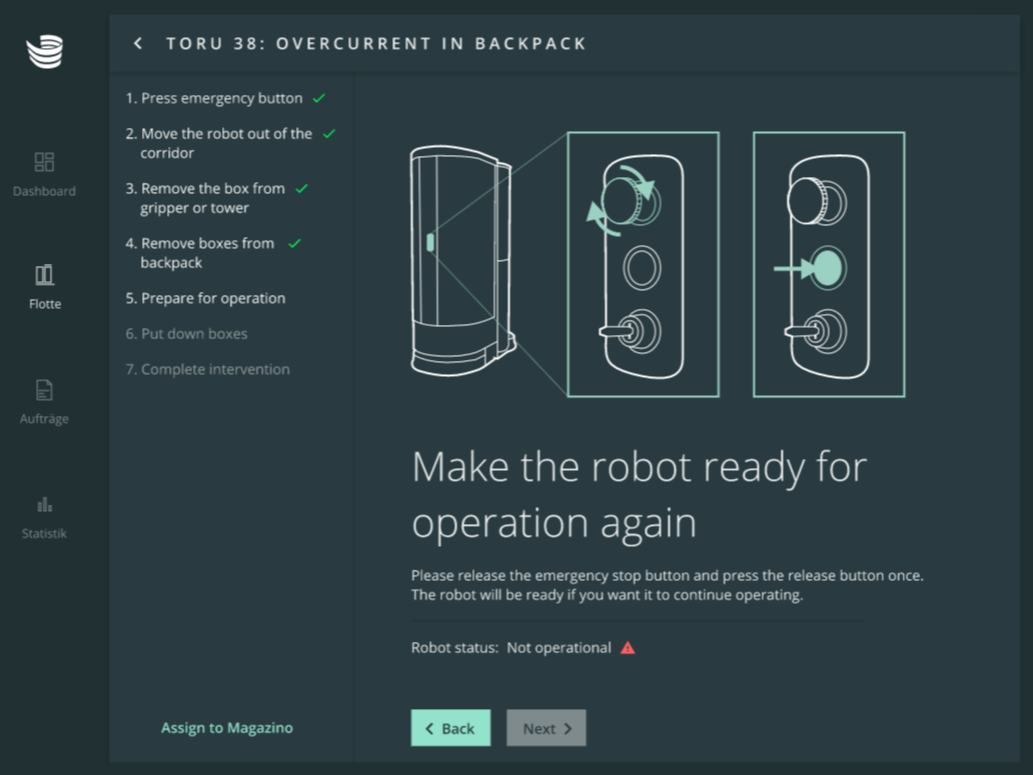Click the red warning triangle beside robot status

tap(628, 648)
